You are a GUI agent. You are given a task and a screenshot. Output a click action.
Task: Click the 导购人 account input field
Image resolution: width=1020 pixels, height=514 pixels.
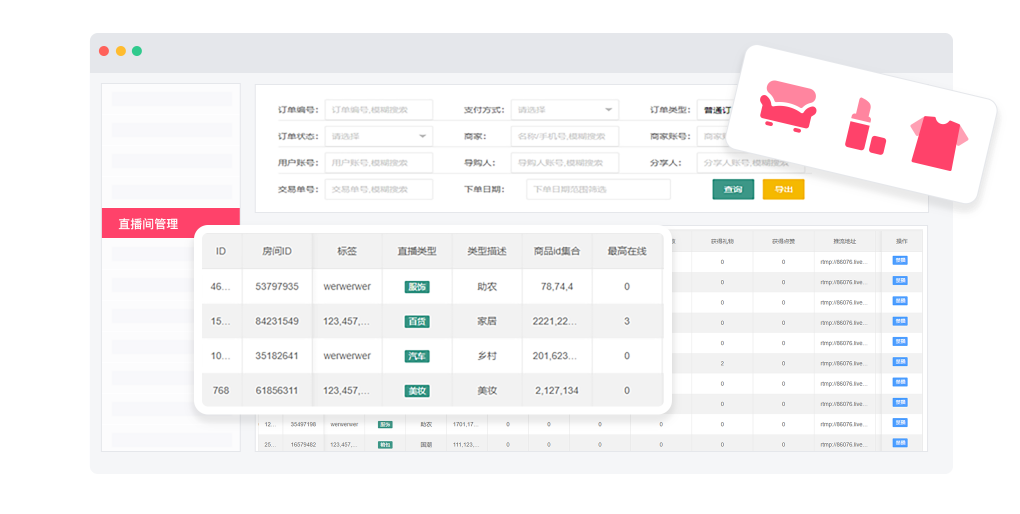pos(564,163)
